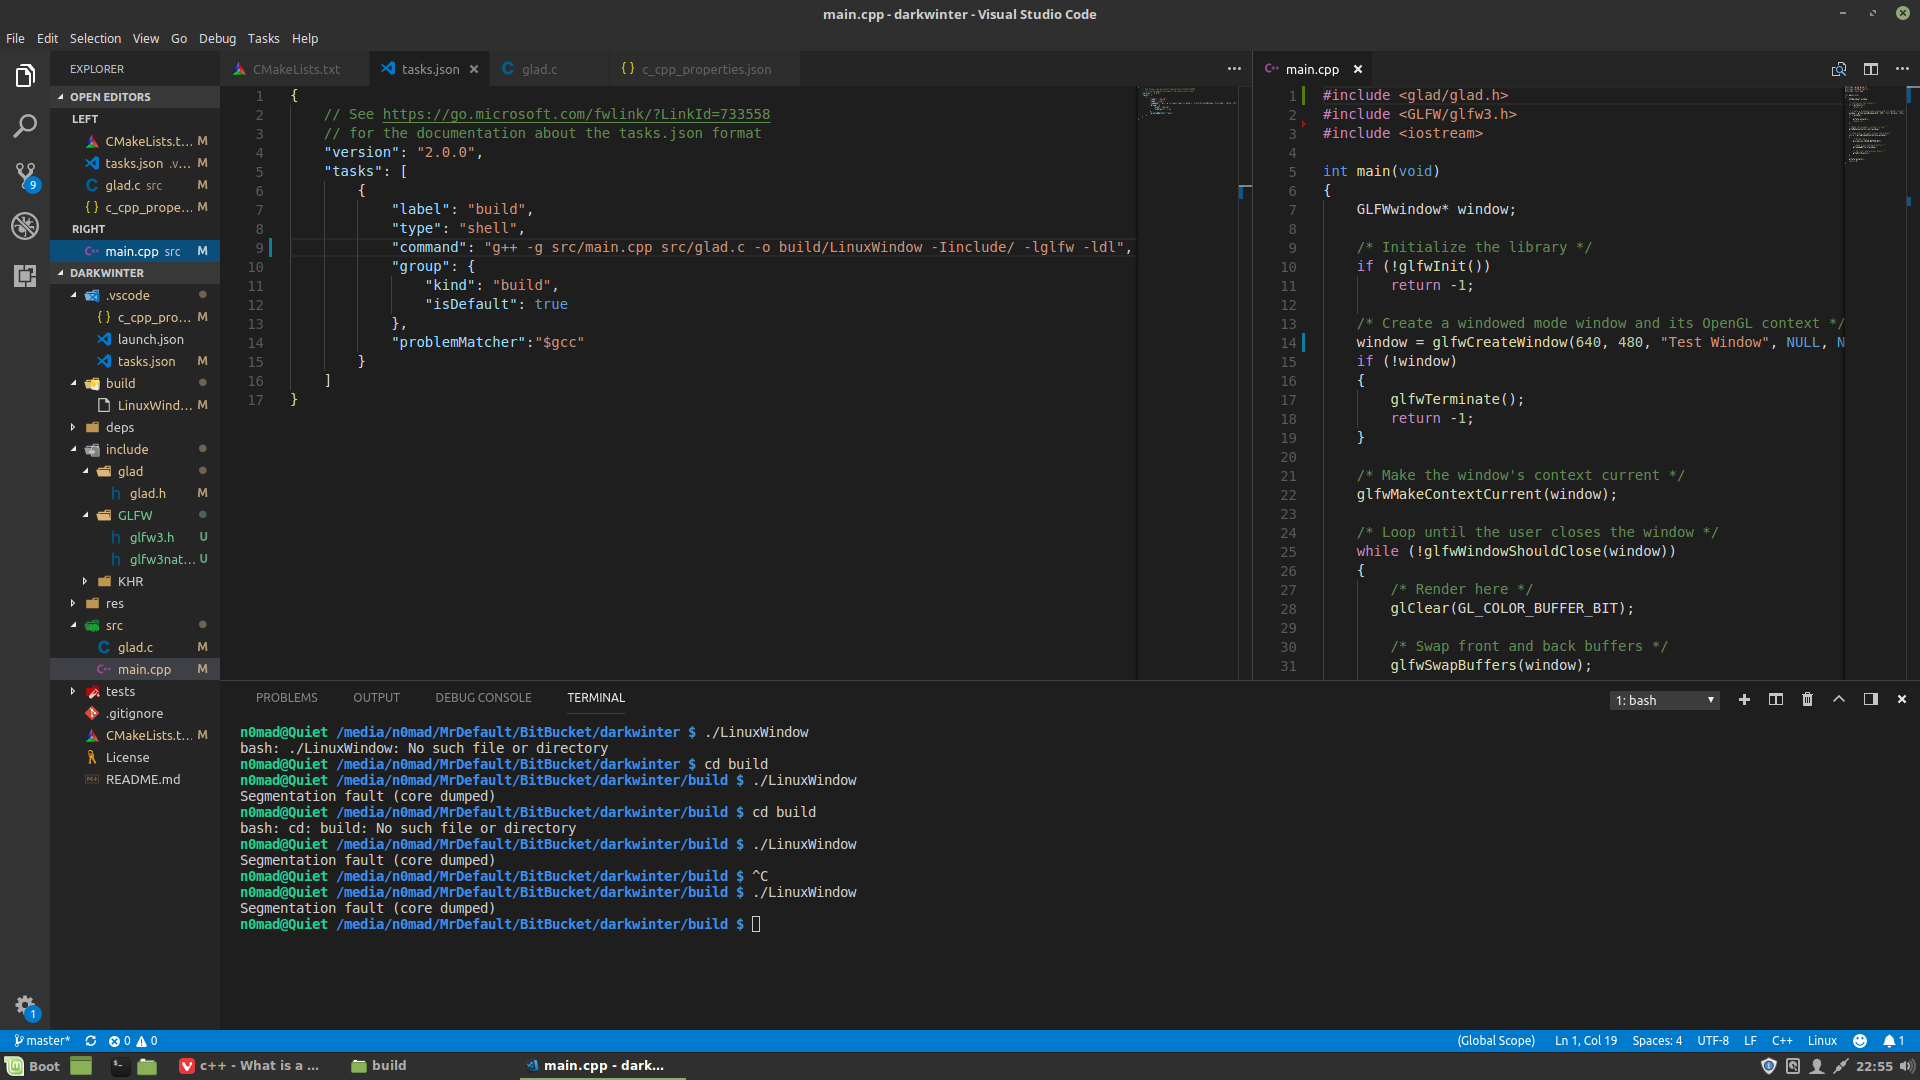The image size is (1920, 1080).
Task: Open the 1: bash terminal dropdown
Action: pyautogui.click(x=1663, y=699)
